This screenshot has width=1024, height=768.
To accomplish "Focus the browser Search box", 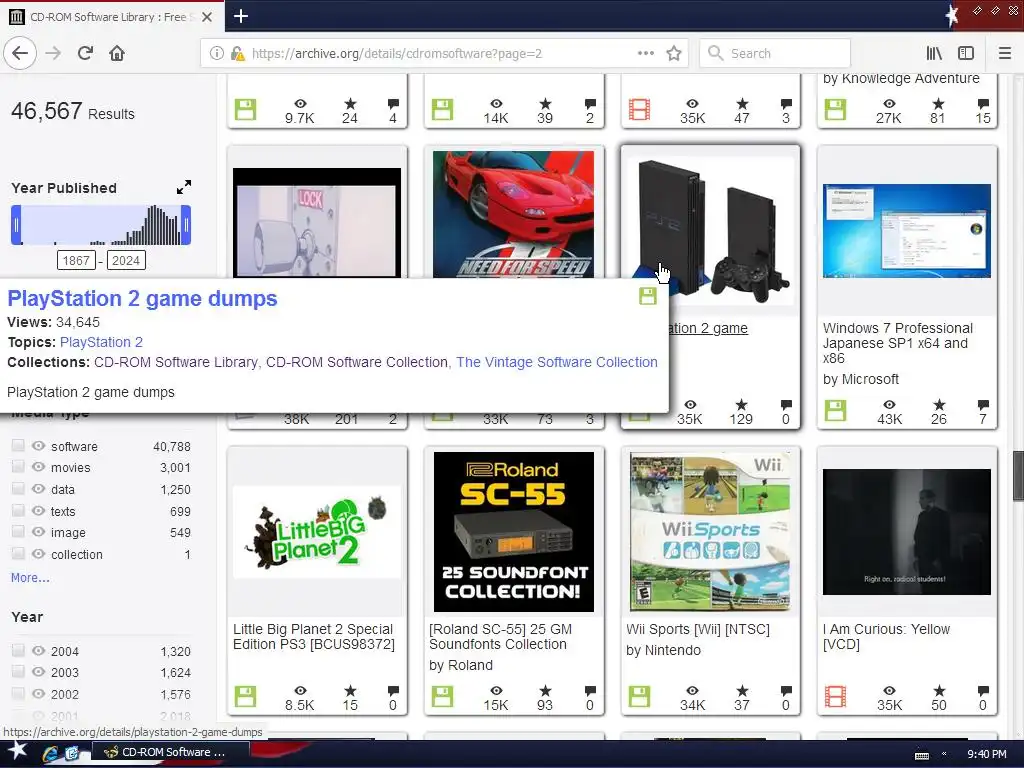I will tap(775, 53).
